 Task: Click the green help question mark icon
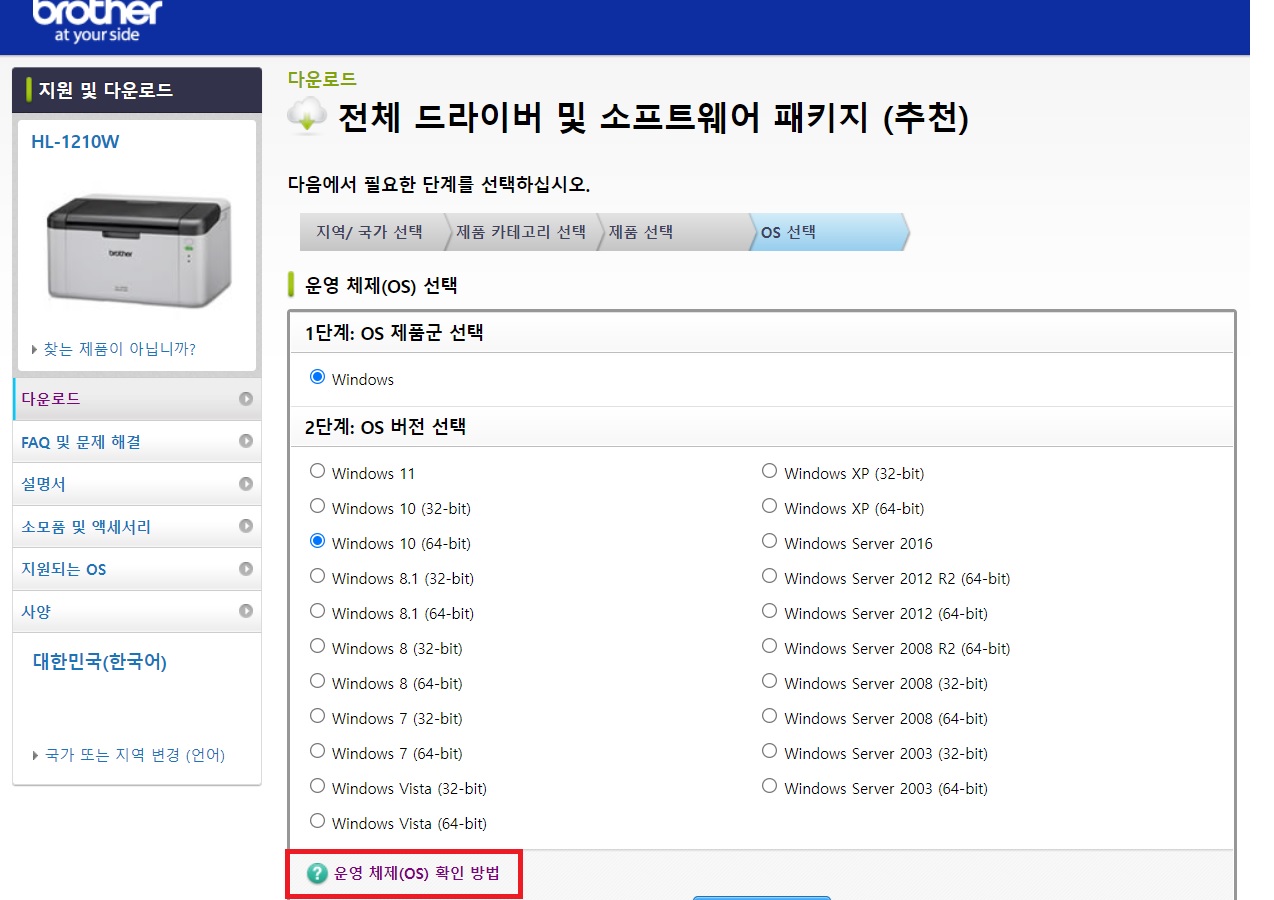[x=317, y=874]
